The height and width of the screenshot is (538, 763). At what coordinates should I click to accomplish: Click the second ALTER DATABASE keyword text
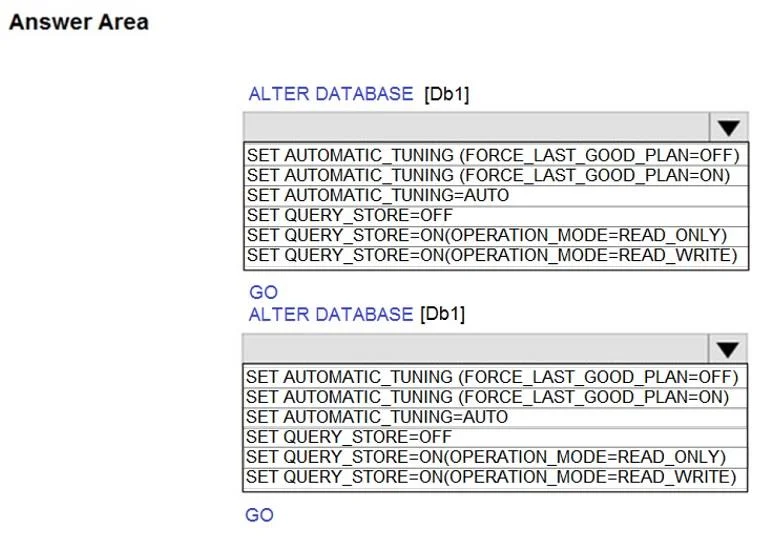coord(331,315)
